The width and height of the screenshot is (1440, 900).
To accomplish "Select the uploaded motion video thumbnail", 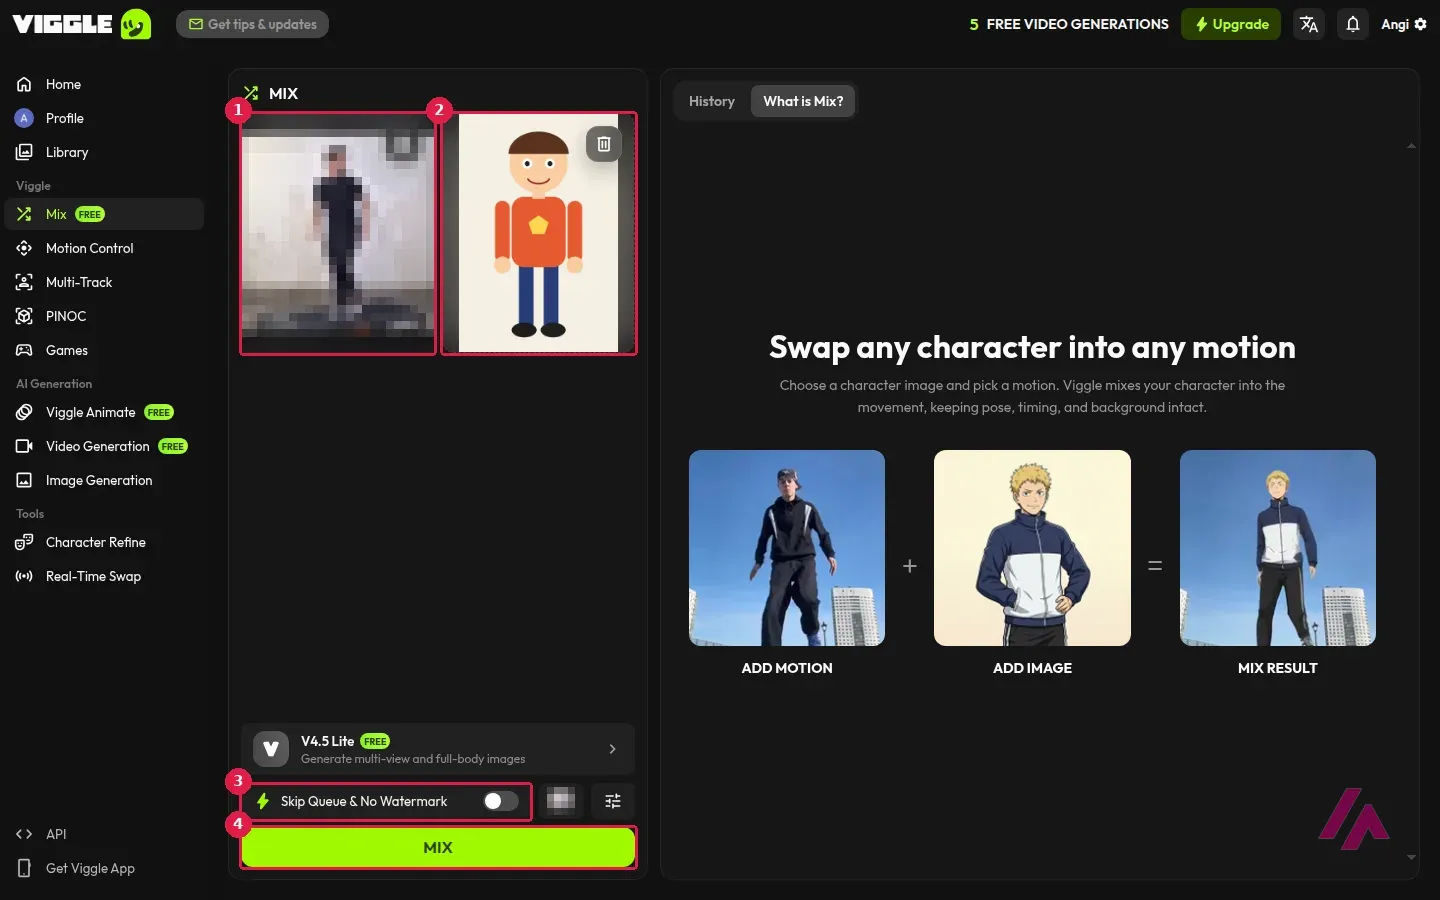I will (x=338, y=233).
